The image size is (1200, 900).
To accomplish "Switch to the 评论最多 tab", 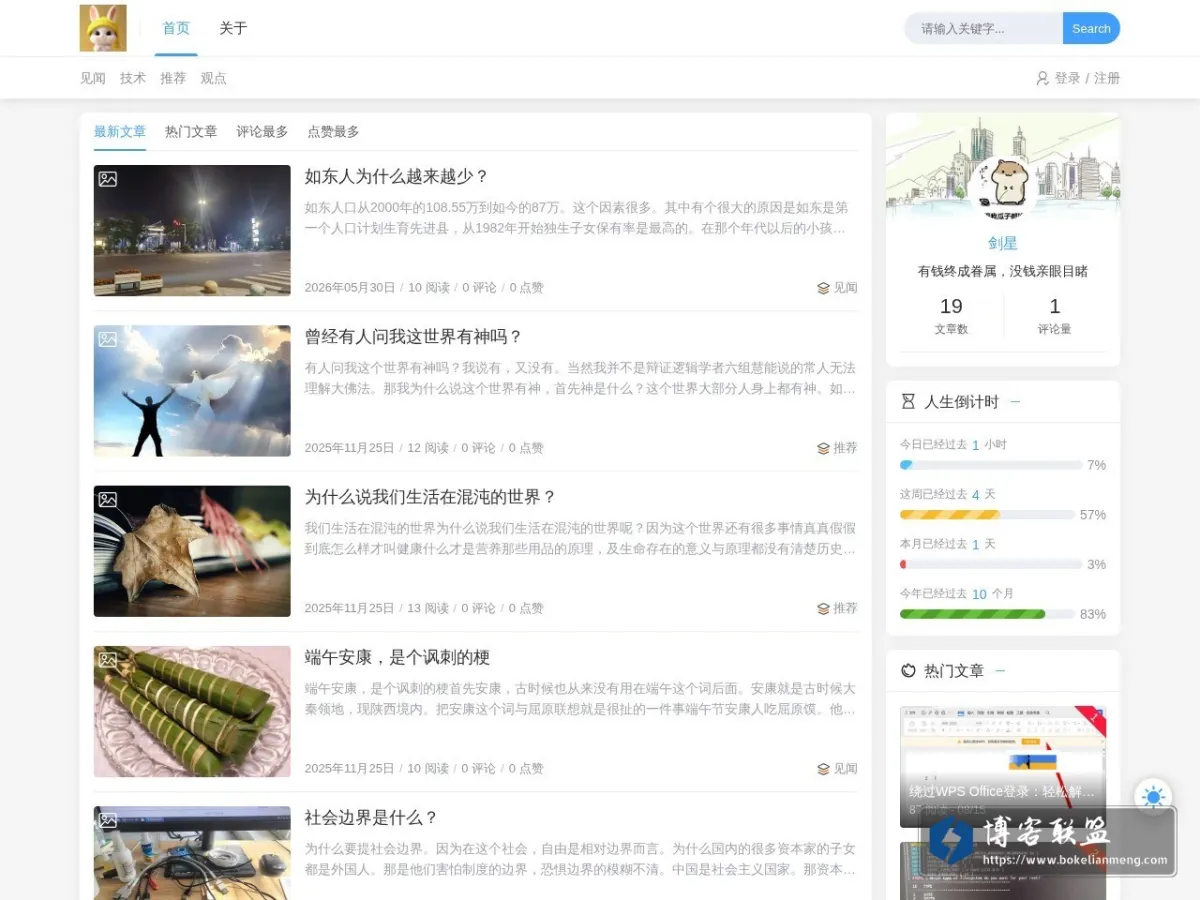I will tap(262, 132).
